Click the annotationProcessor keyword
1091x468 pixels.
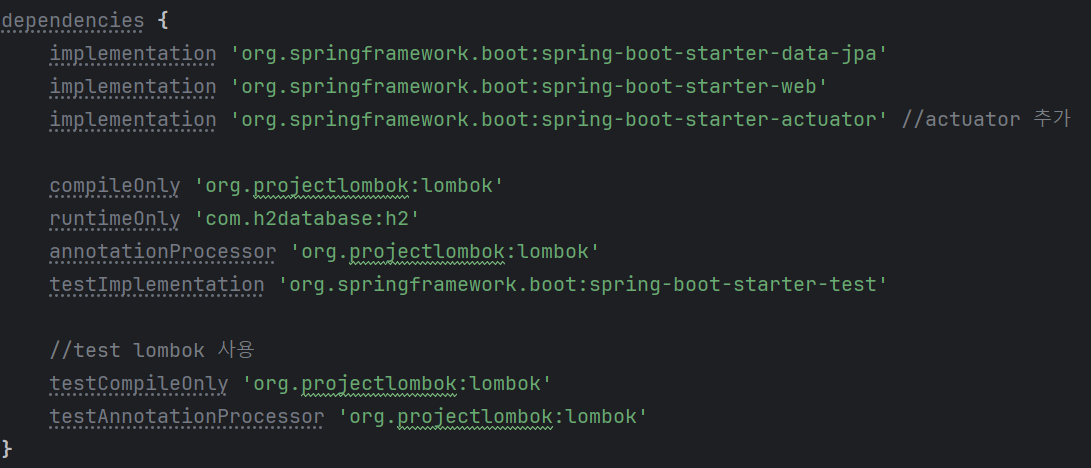tap(163, 252)
